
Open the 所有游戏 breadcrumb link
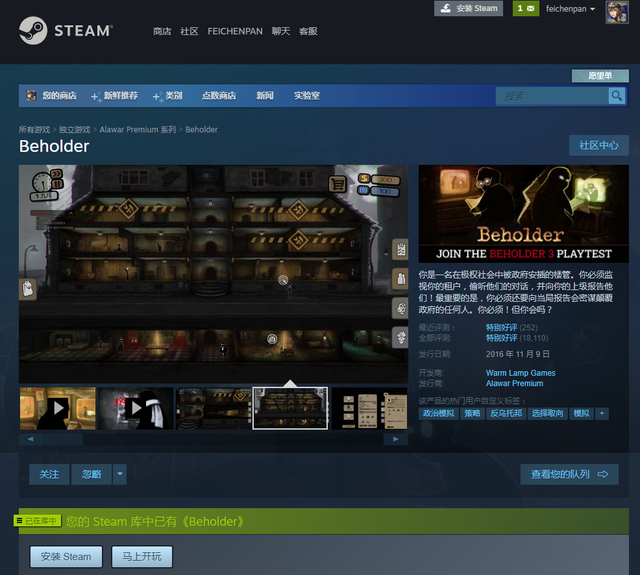click(x=34, y=129)
